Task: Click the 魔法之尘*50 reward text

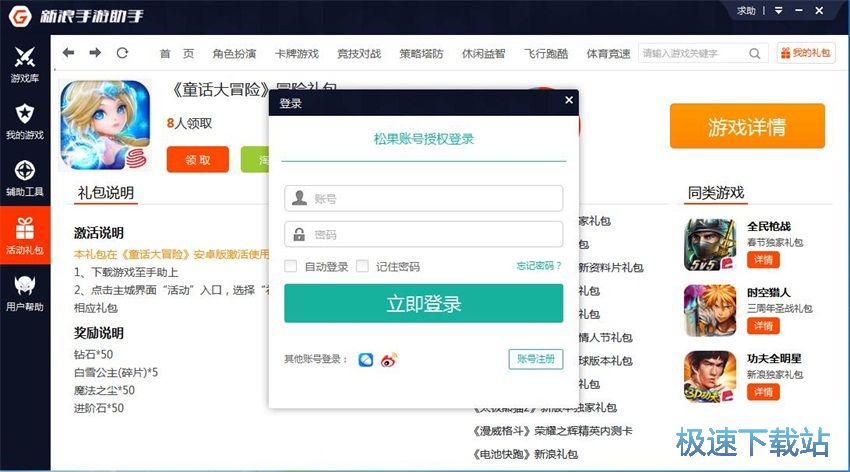Action: (x=104, y=390)
